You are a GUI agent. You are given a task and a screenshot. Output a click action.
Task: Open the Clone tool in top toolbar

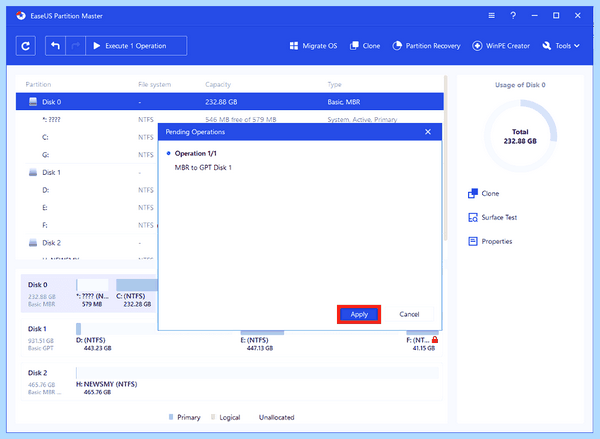(x=365, y=46)
